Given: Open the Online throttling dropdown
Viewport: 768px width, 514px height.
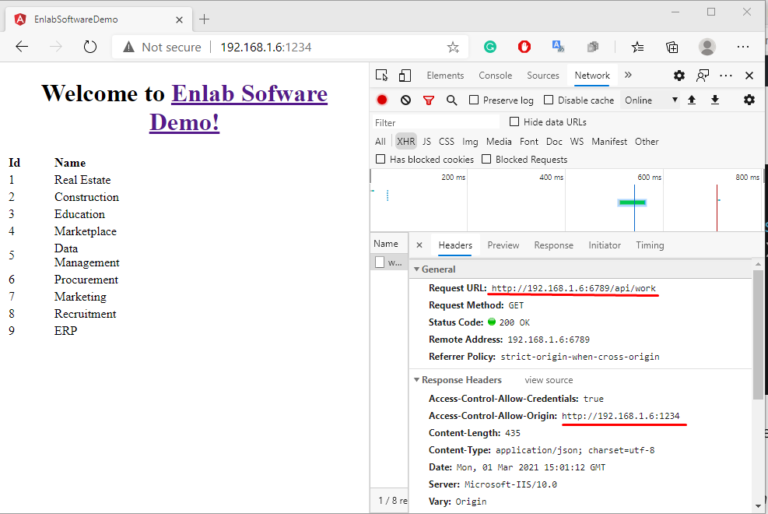Looking at the screenshot, I should (650, 100).
